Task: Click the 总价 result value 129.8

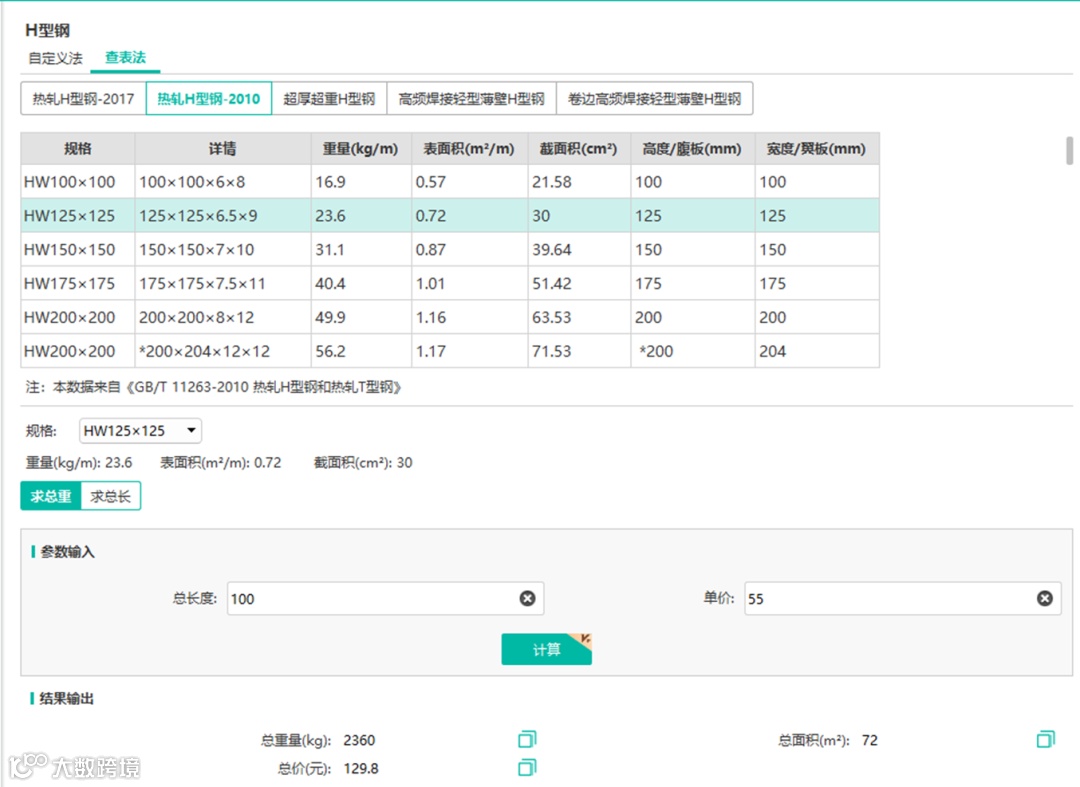Action: pos(361,768)
